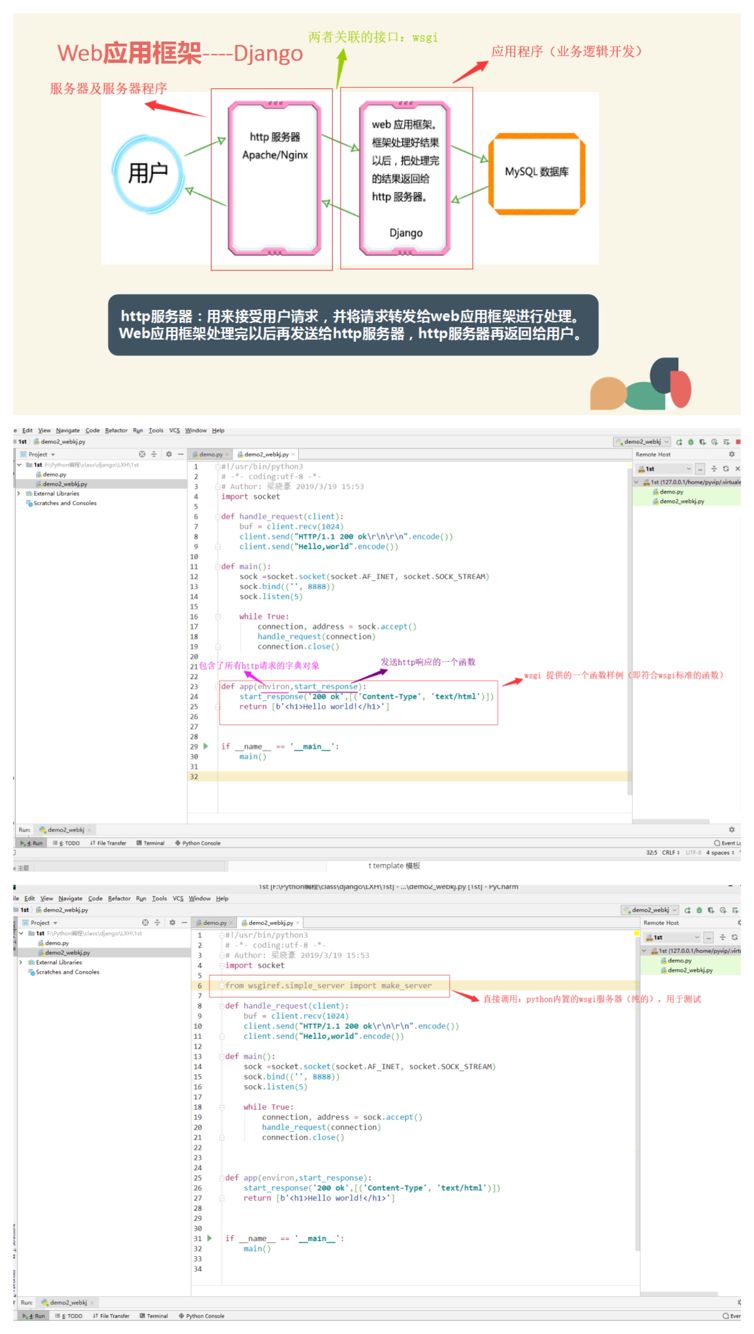Click 32:5 cursor position in upper status bar
Viewport: 754px width, 1334px height.
(x=650, y=853)
